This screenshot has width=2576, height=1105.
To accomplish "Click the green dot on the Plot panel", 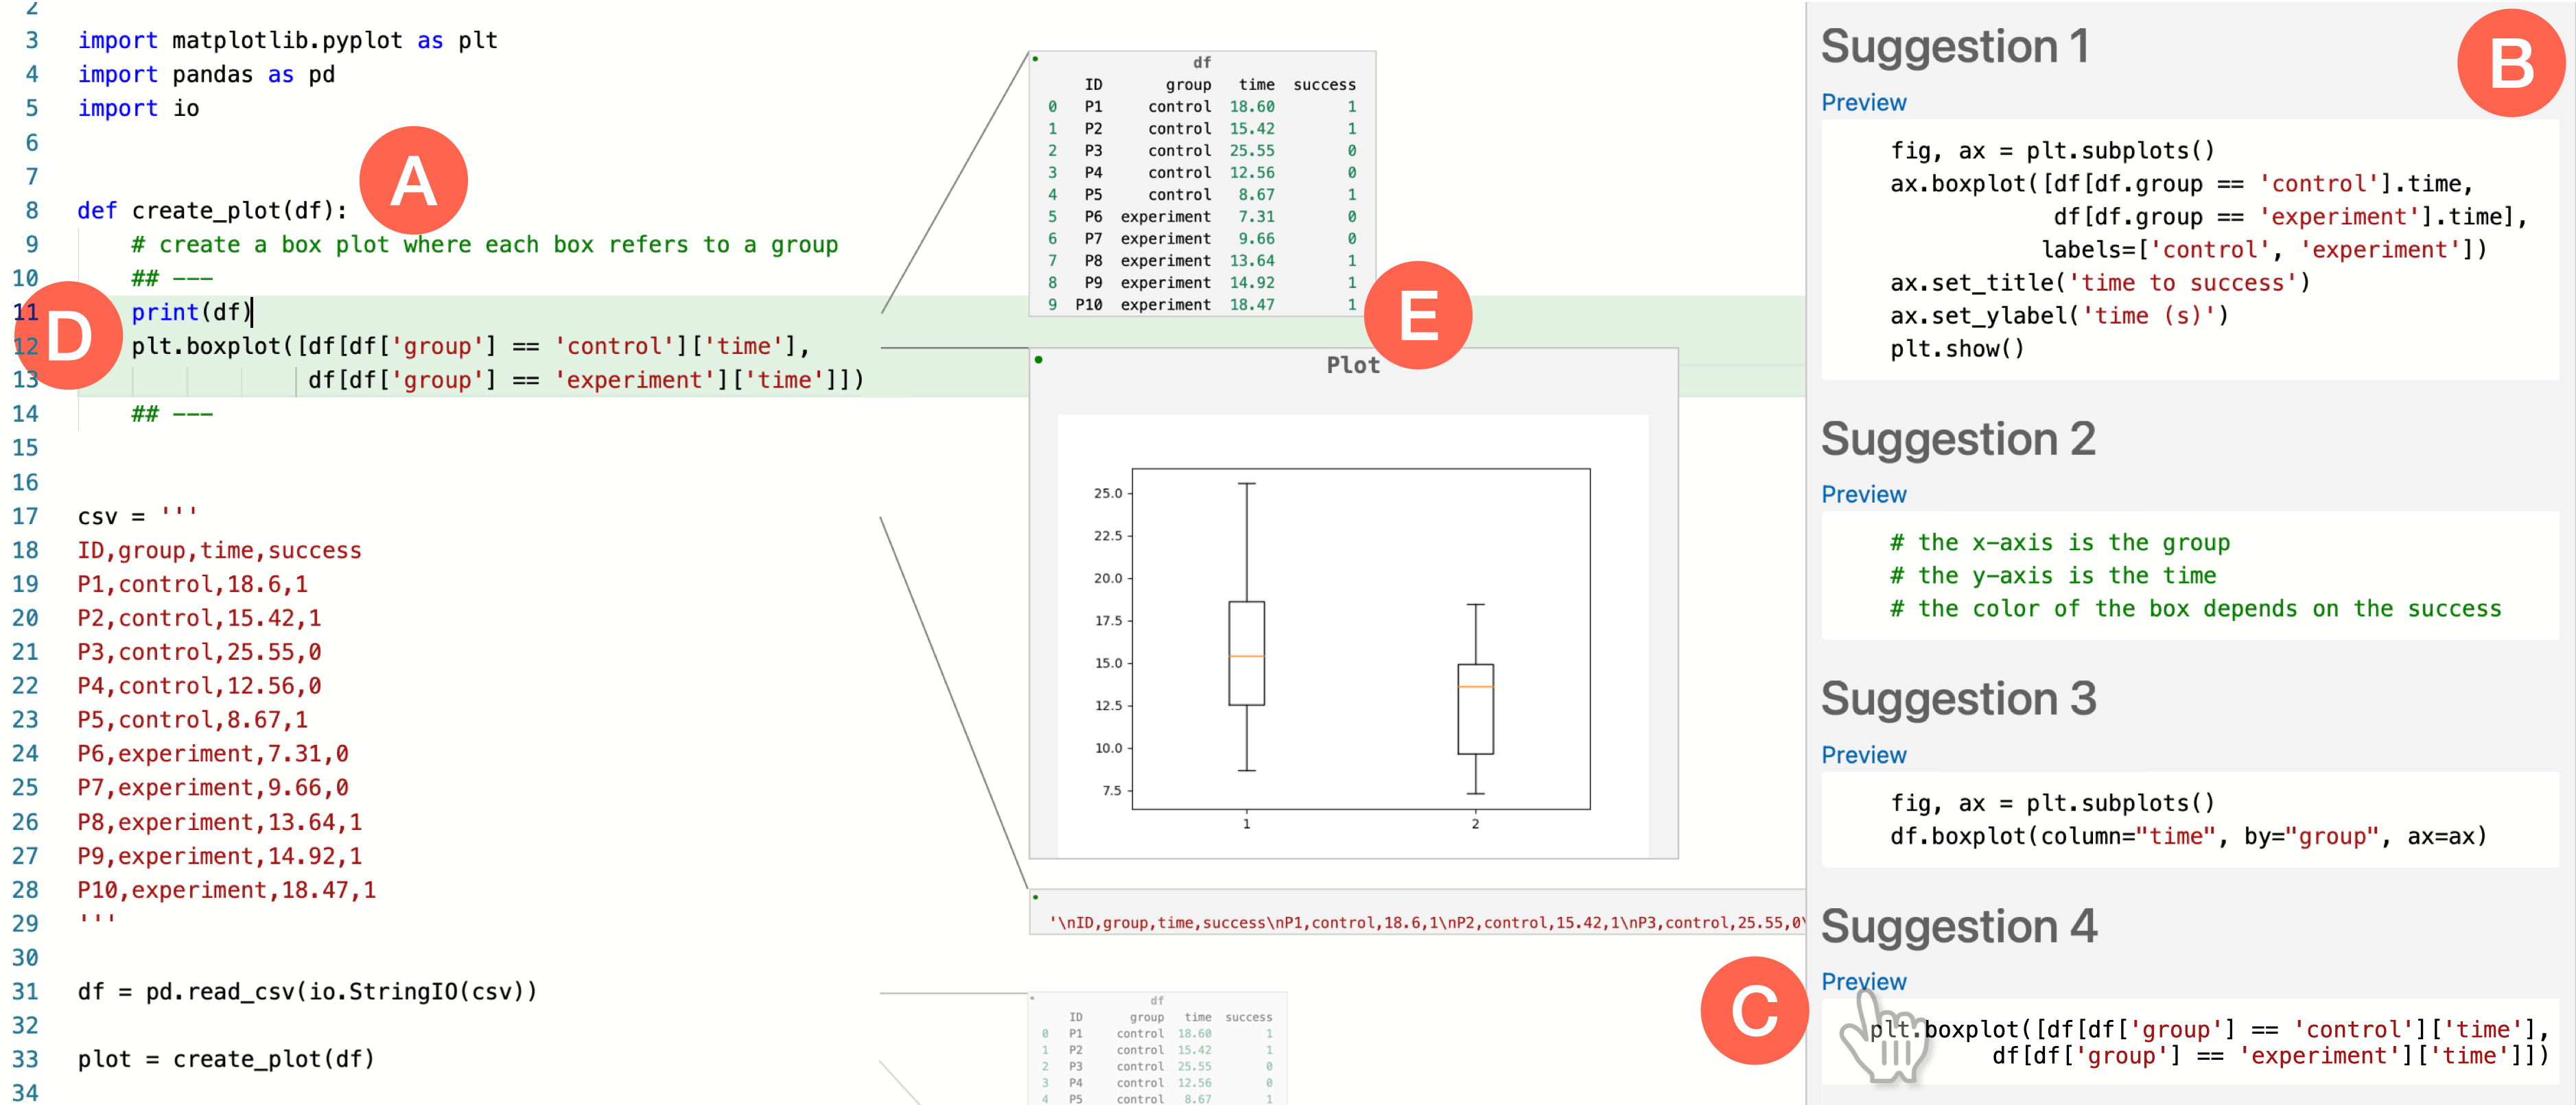I will click(1039, 360).
